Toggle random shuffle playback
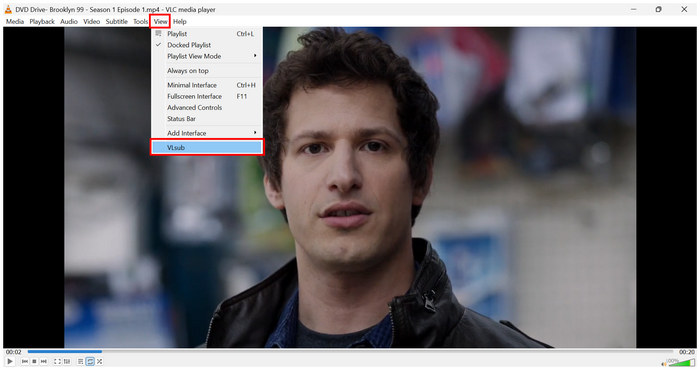The width and height of the screenshot is (700, 370). point(99,361)
